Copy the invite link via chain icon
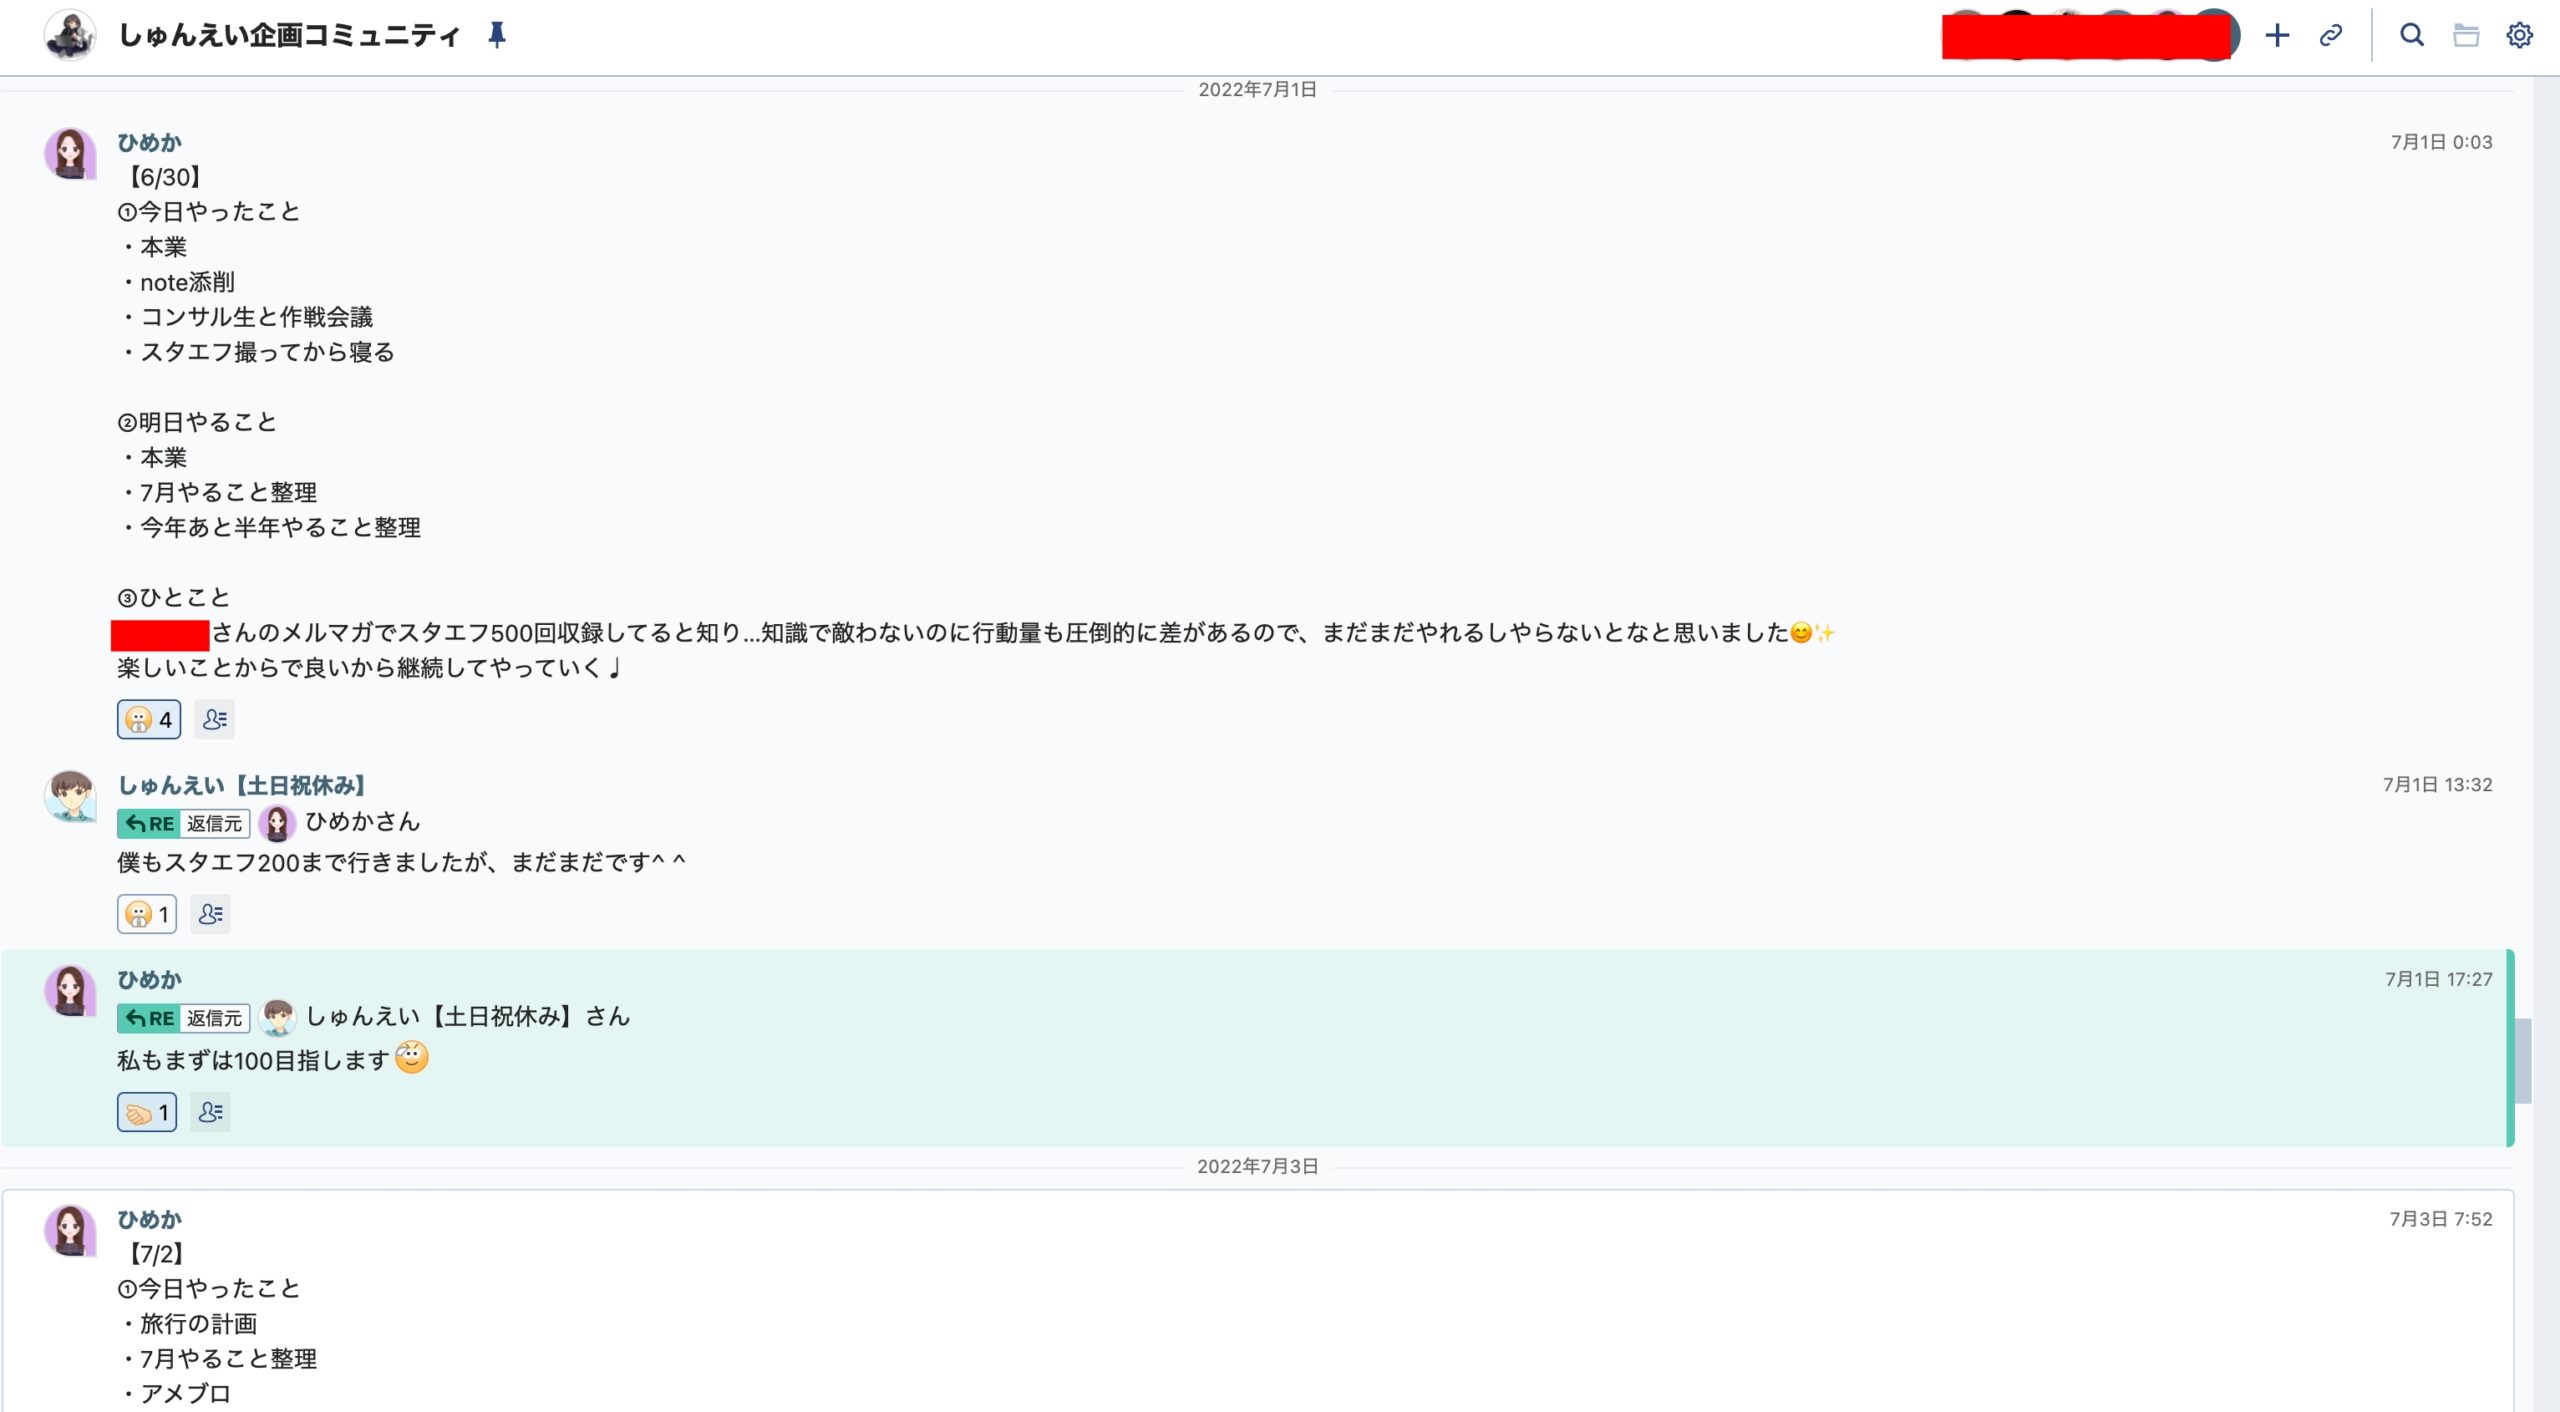Image resolution: width=2560 pixels, height=1412 pixels. [2331, 35]
